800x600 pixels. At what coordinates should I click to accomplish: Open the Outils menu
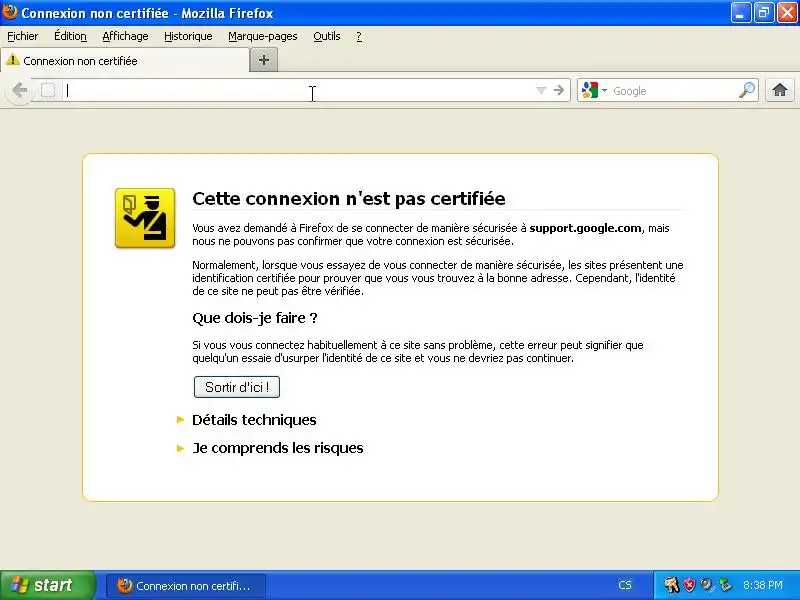[x=327, y=36]
